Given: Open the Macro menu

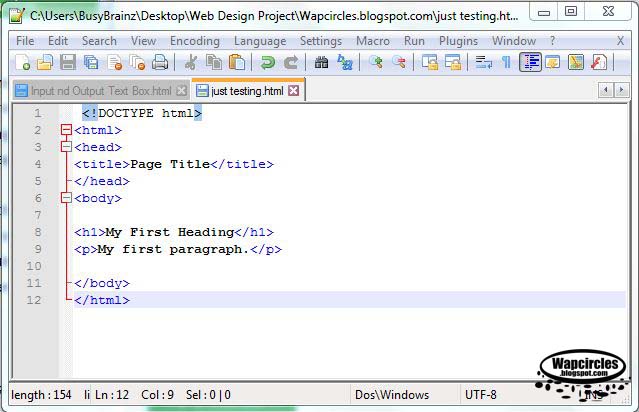Looking at the screenshot, I should (x=373, y=41).
